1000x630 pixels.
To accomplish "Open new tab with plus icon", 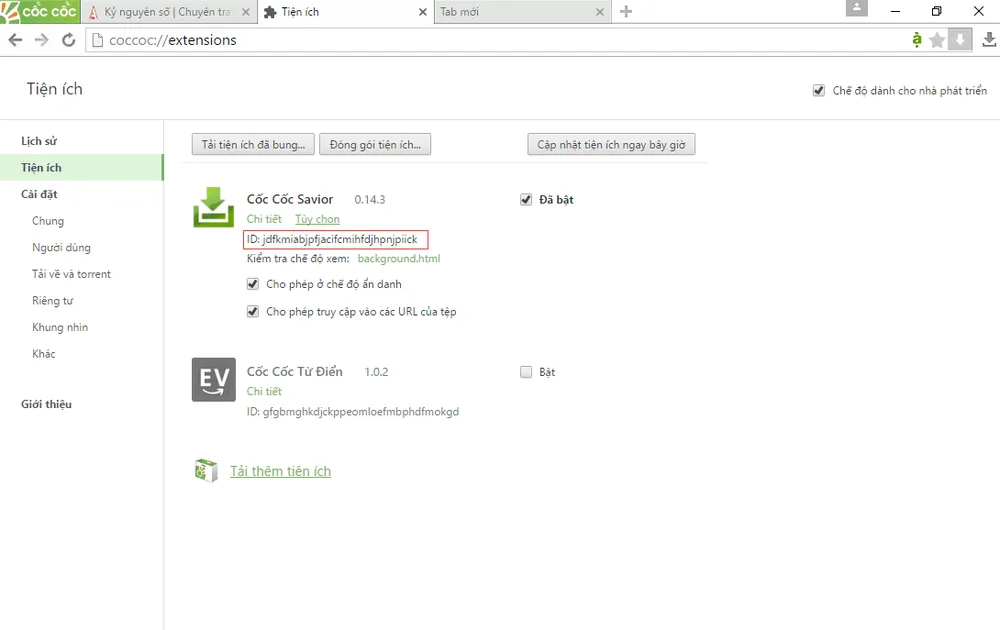I will (626, 11).
